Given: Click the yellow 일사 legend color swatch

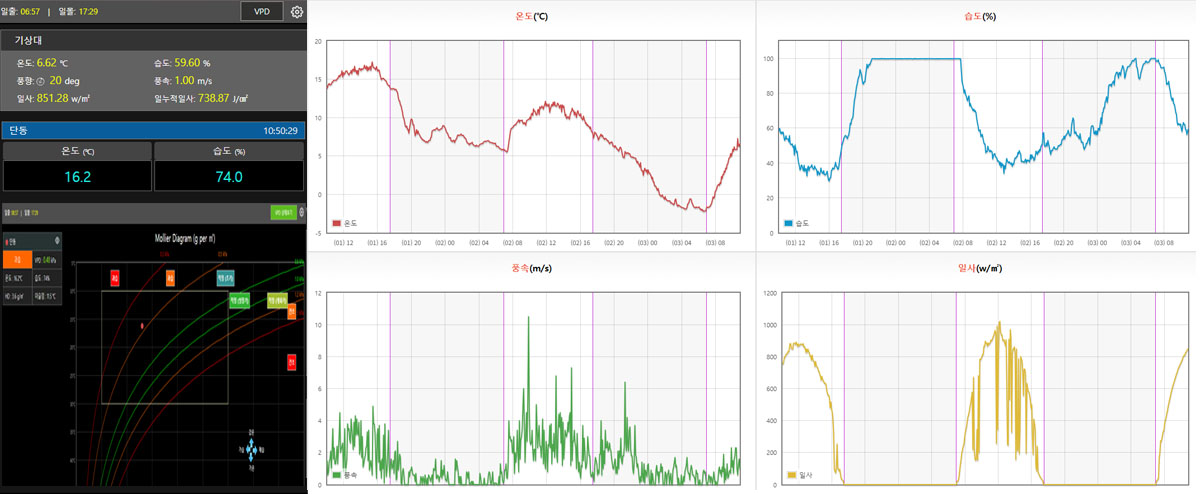Looking at the screenshot, I should (791, 475).
